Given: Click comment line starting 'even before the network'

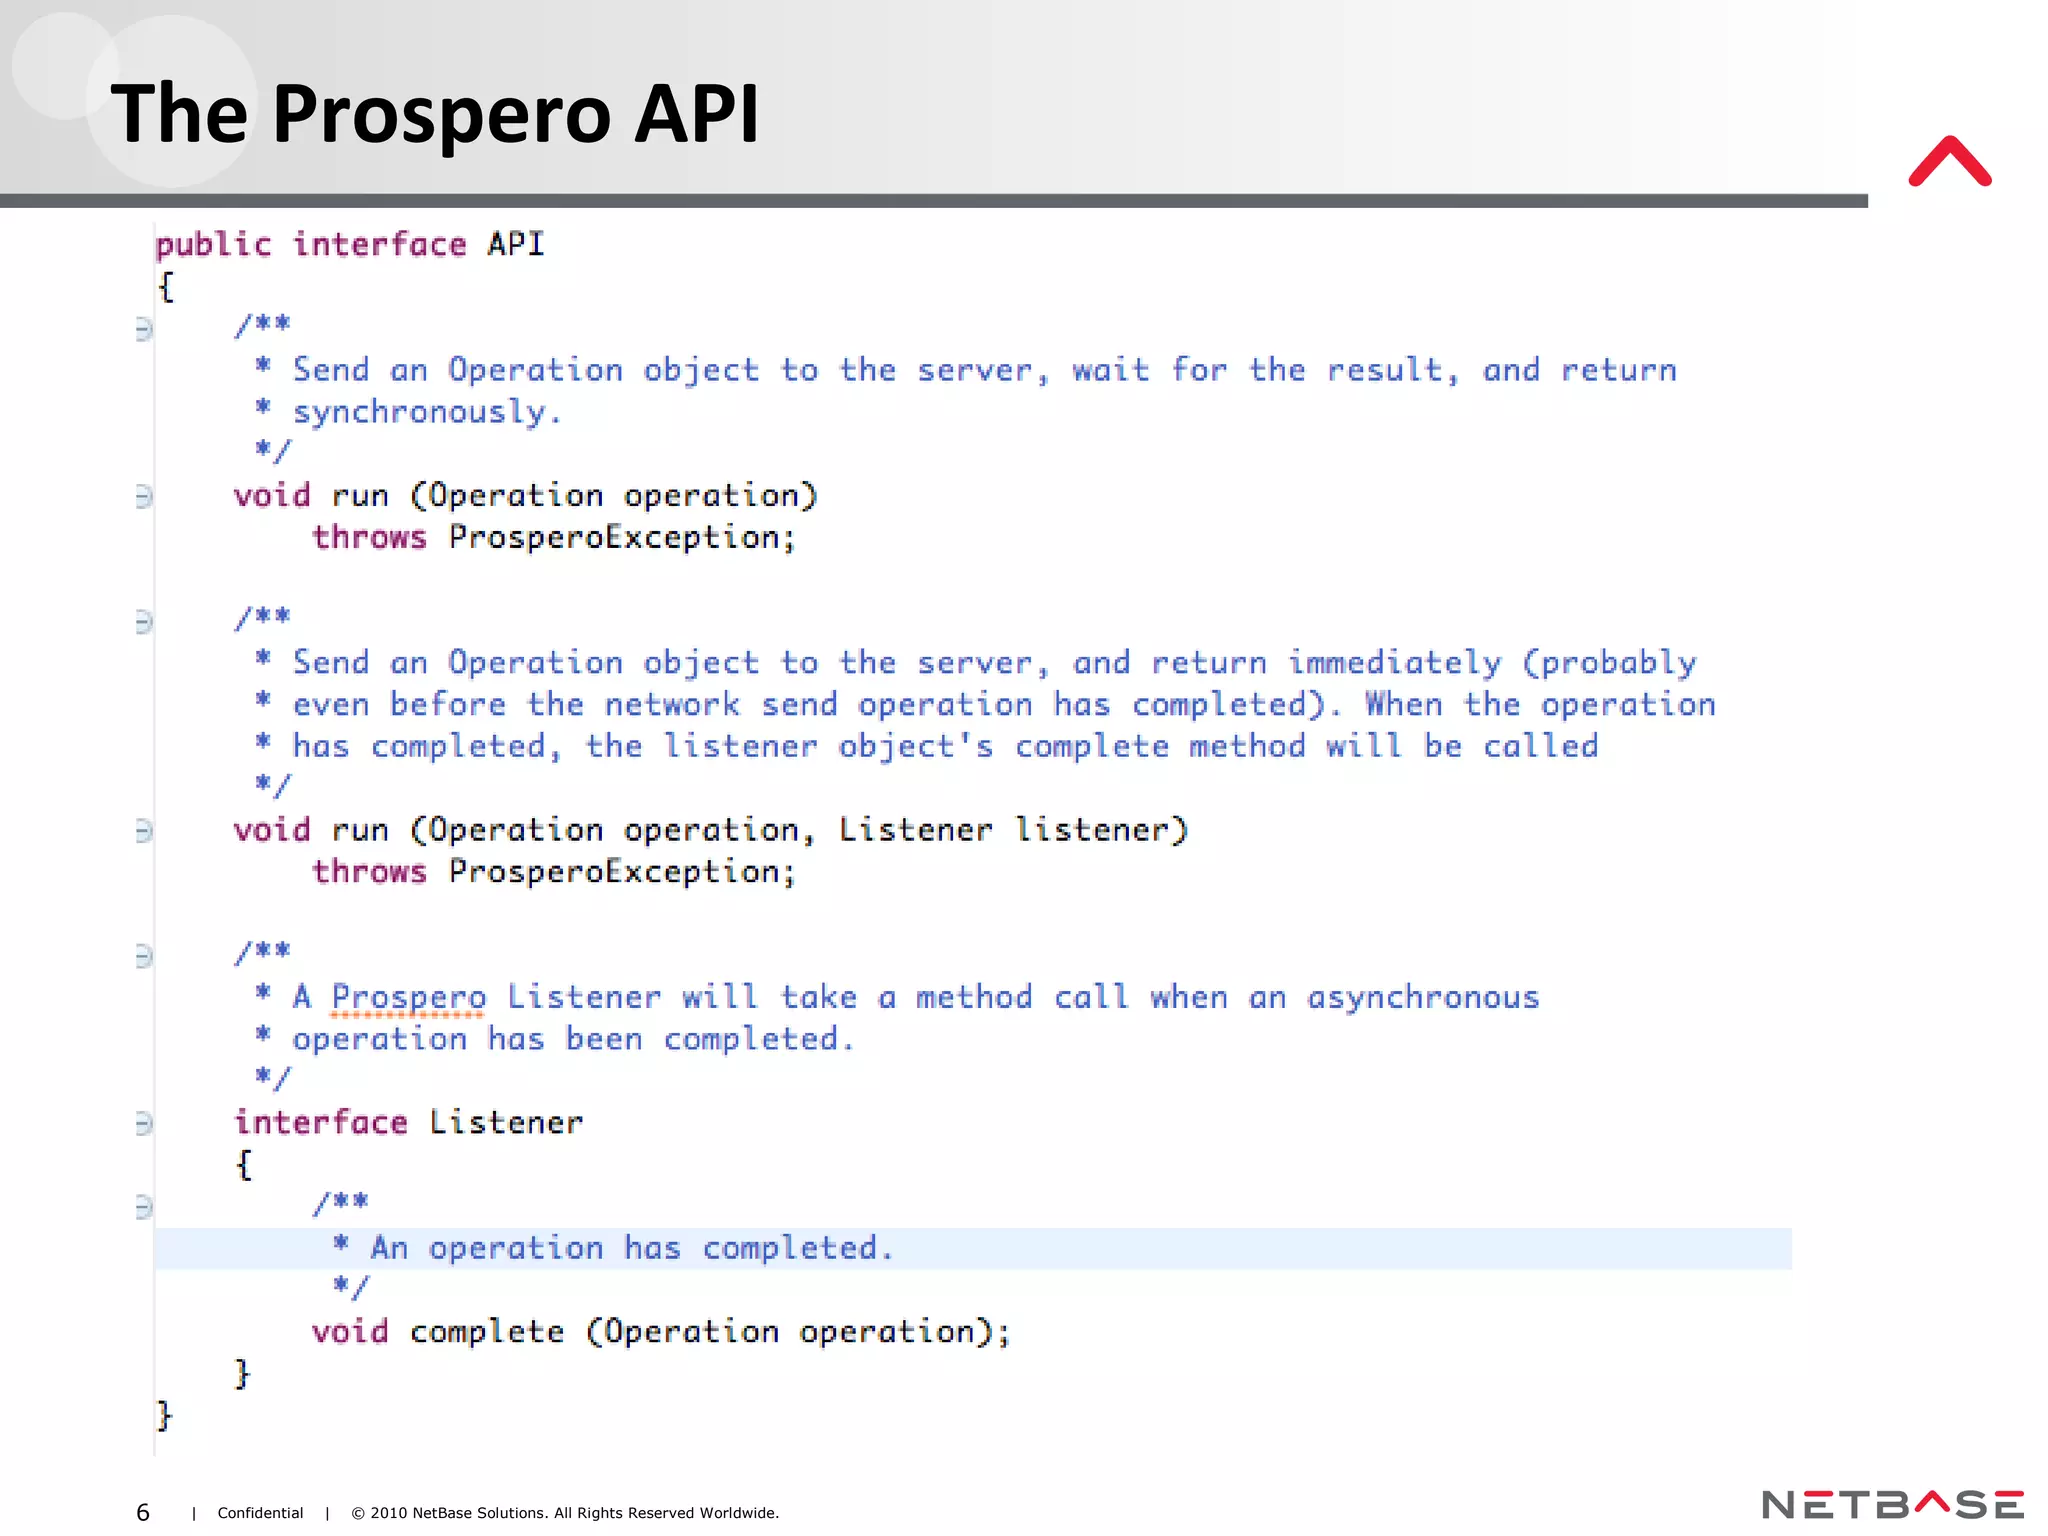Looking at the screenshot, I should click(x=1004, y=705).
